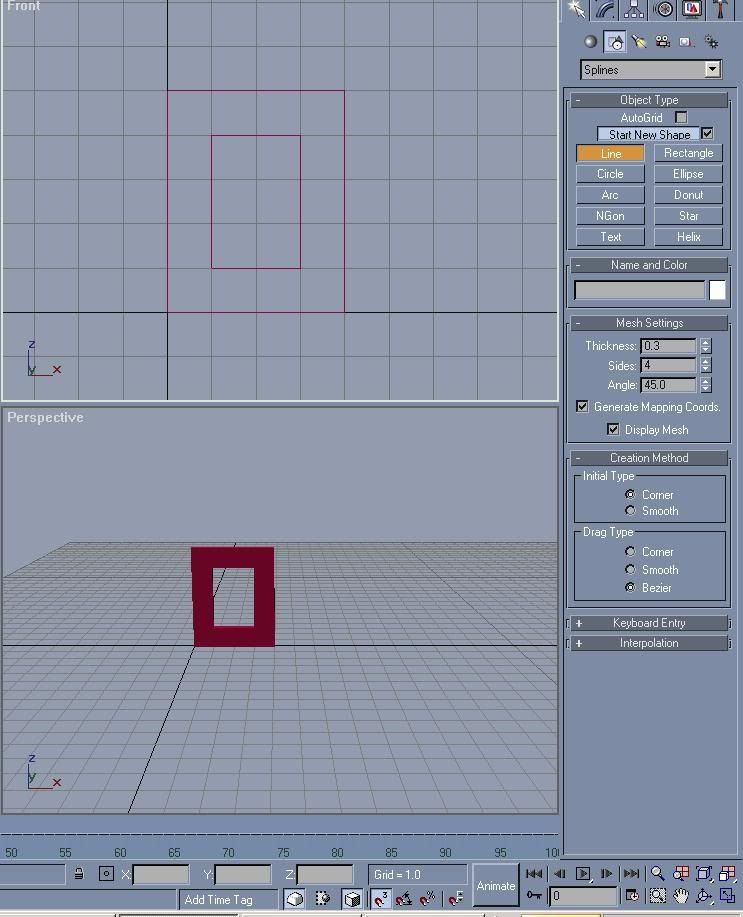
Task: Click the Thickness value field
Action: pyautogui.click(x=668, y=346)
